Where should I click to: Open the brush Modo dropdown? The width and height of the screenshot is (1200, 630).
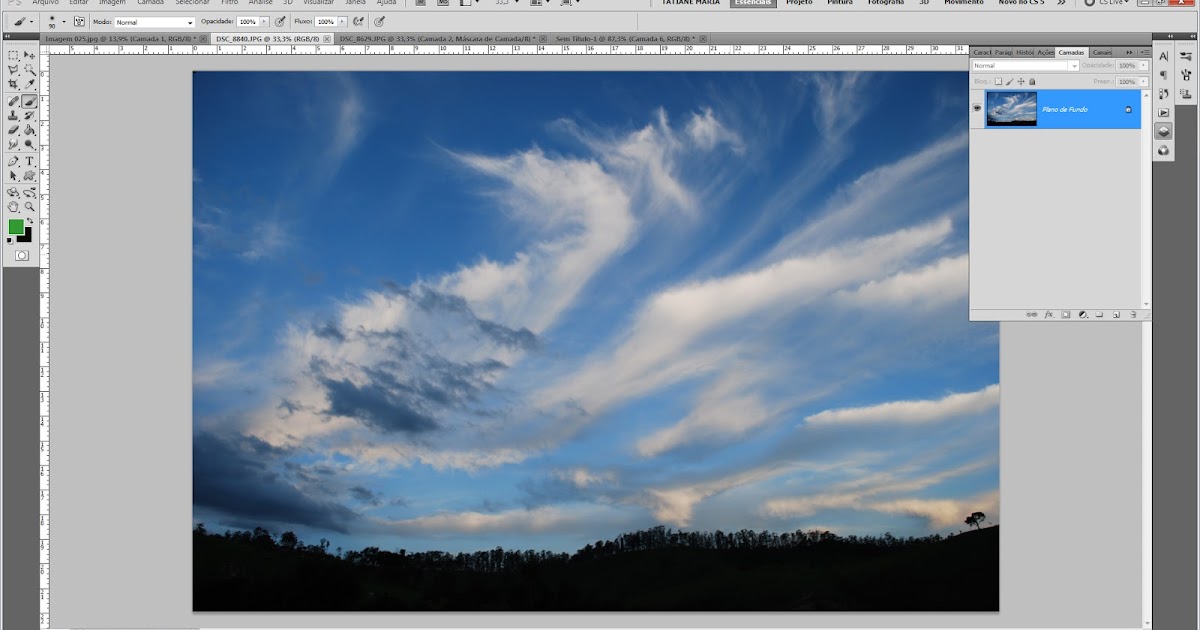click(x=154, y=22)
